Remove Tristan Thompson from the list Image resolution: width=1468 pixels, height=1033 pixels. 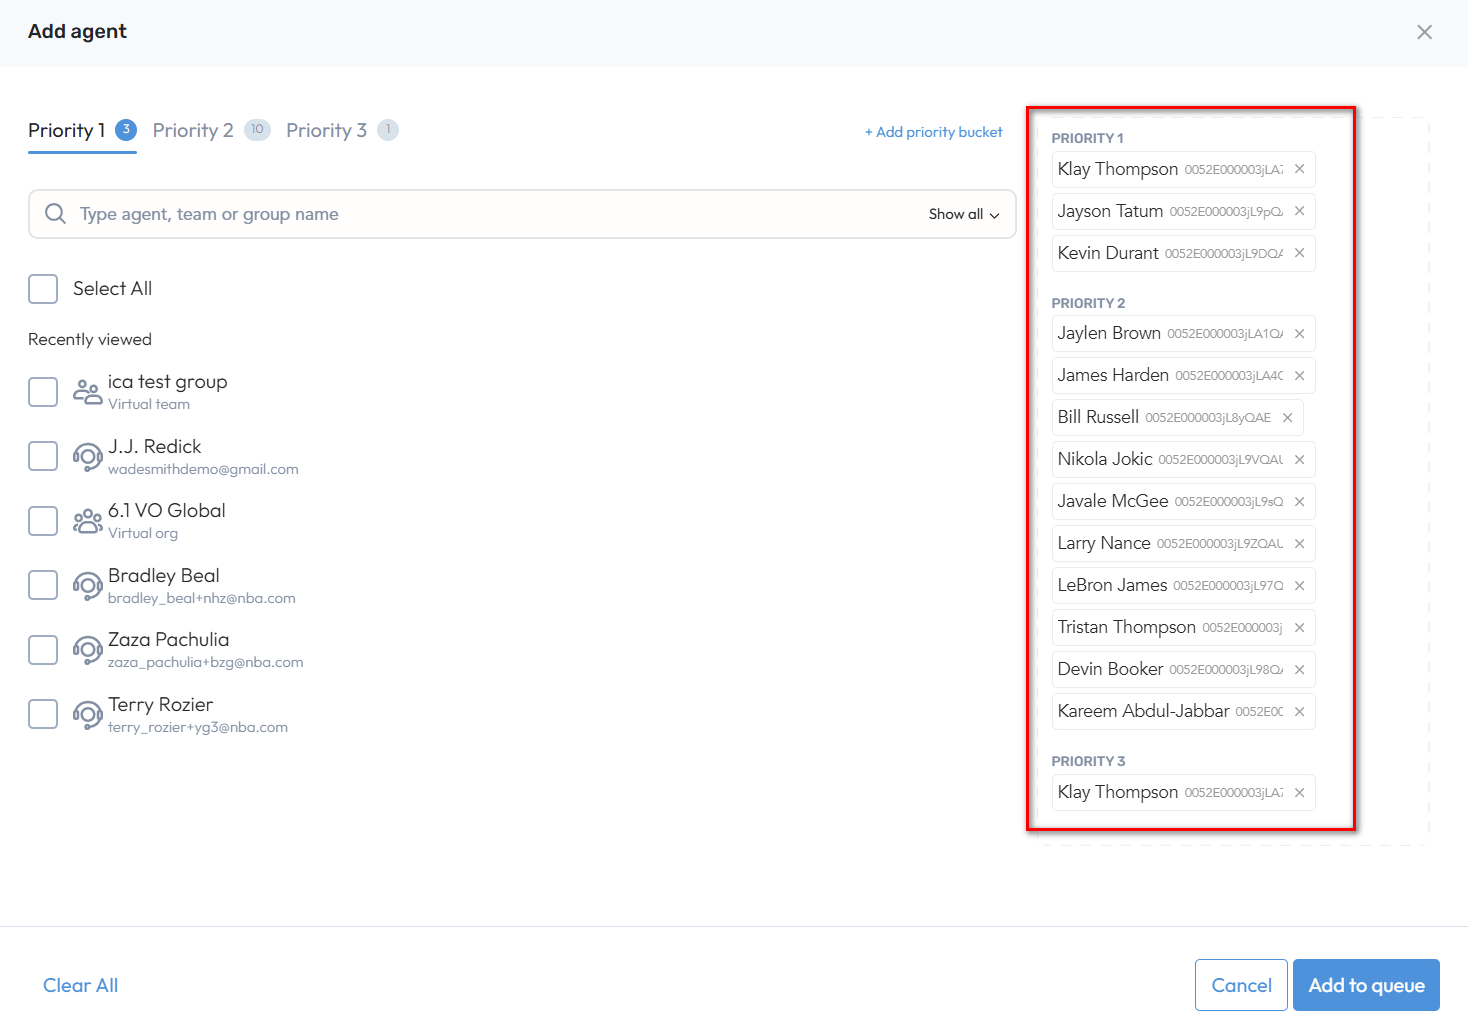click(1299, 627)
